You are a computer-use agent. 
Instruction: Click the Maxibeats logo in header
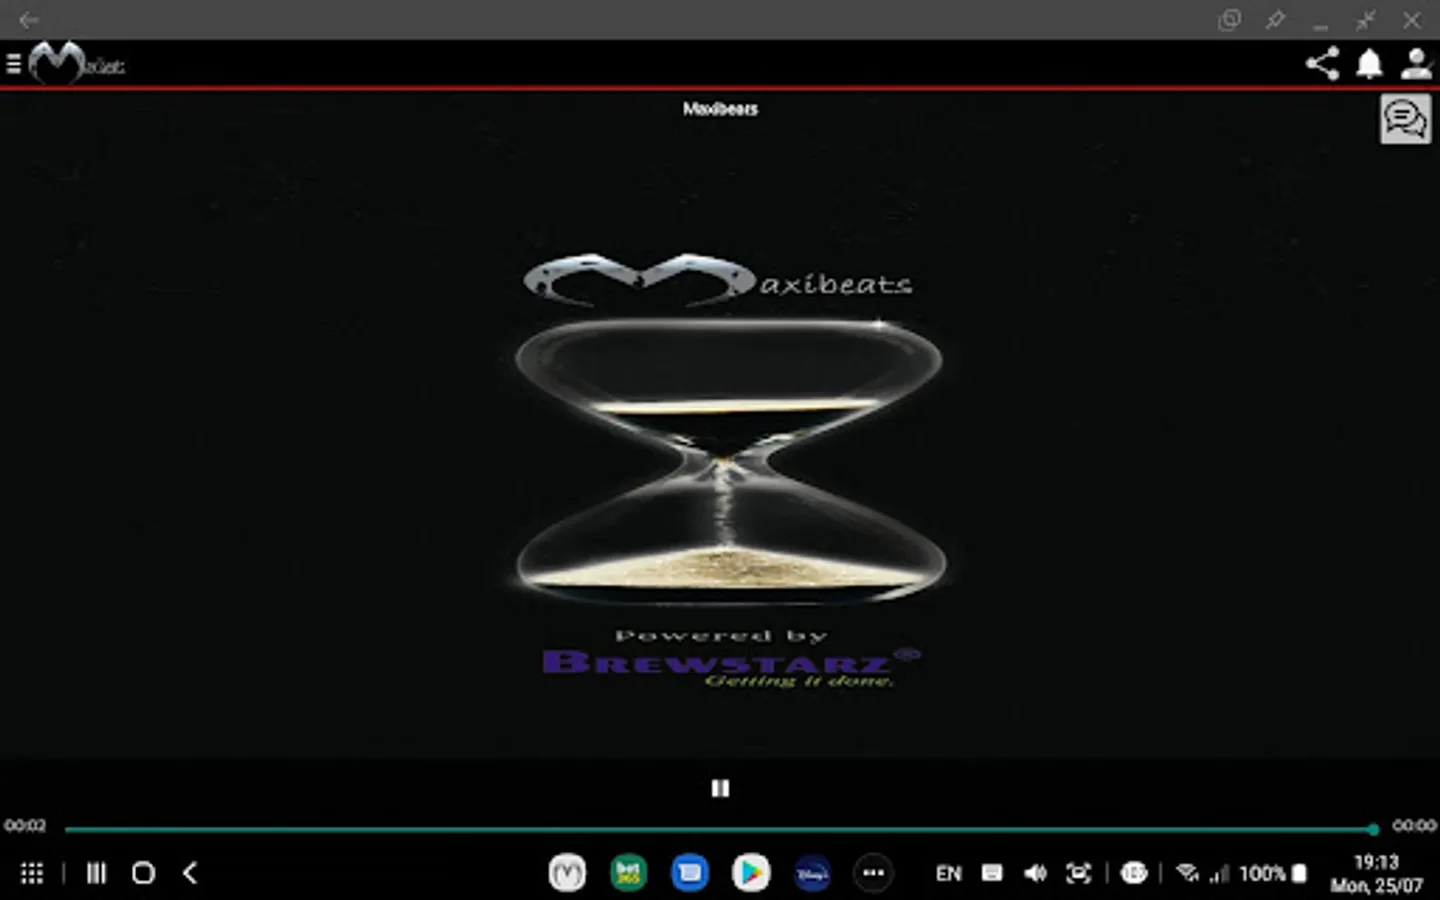76,64
